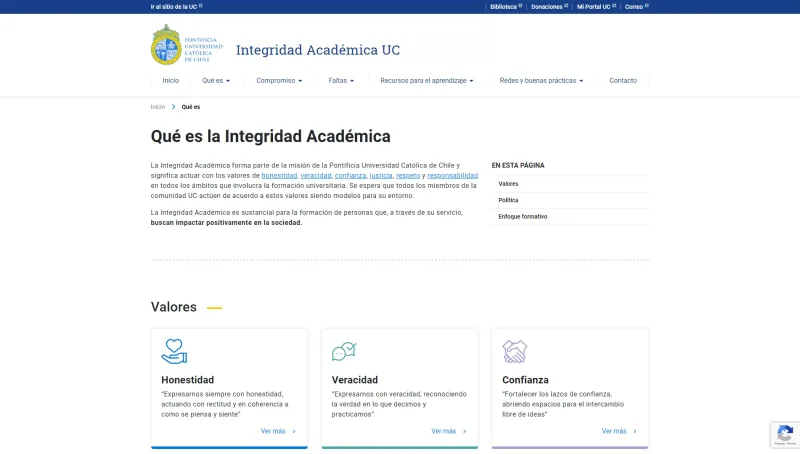The width and height of the screenshot is (800, 454).
Task: Click Ver más on the Veracidad card
Action: 443,432
